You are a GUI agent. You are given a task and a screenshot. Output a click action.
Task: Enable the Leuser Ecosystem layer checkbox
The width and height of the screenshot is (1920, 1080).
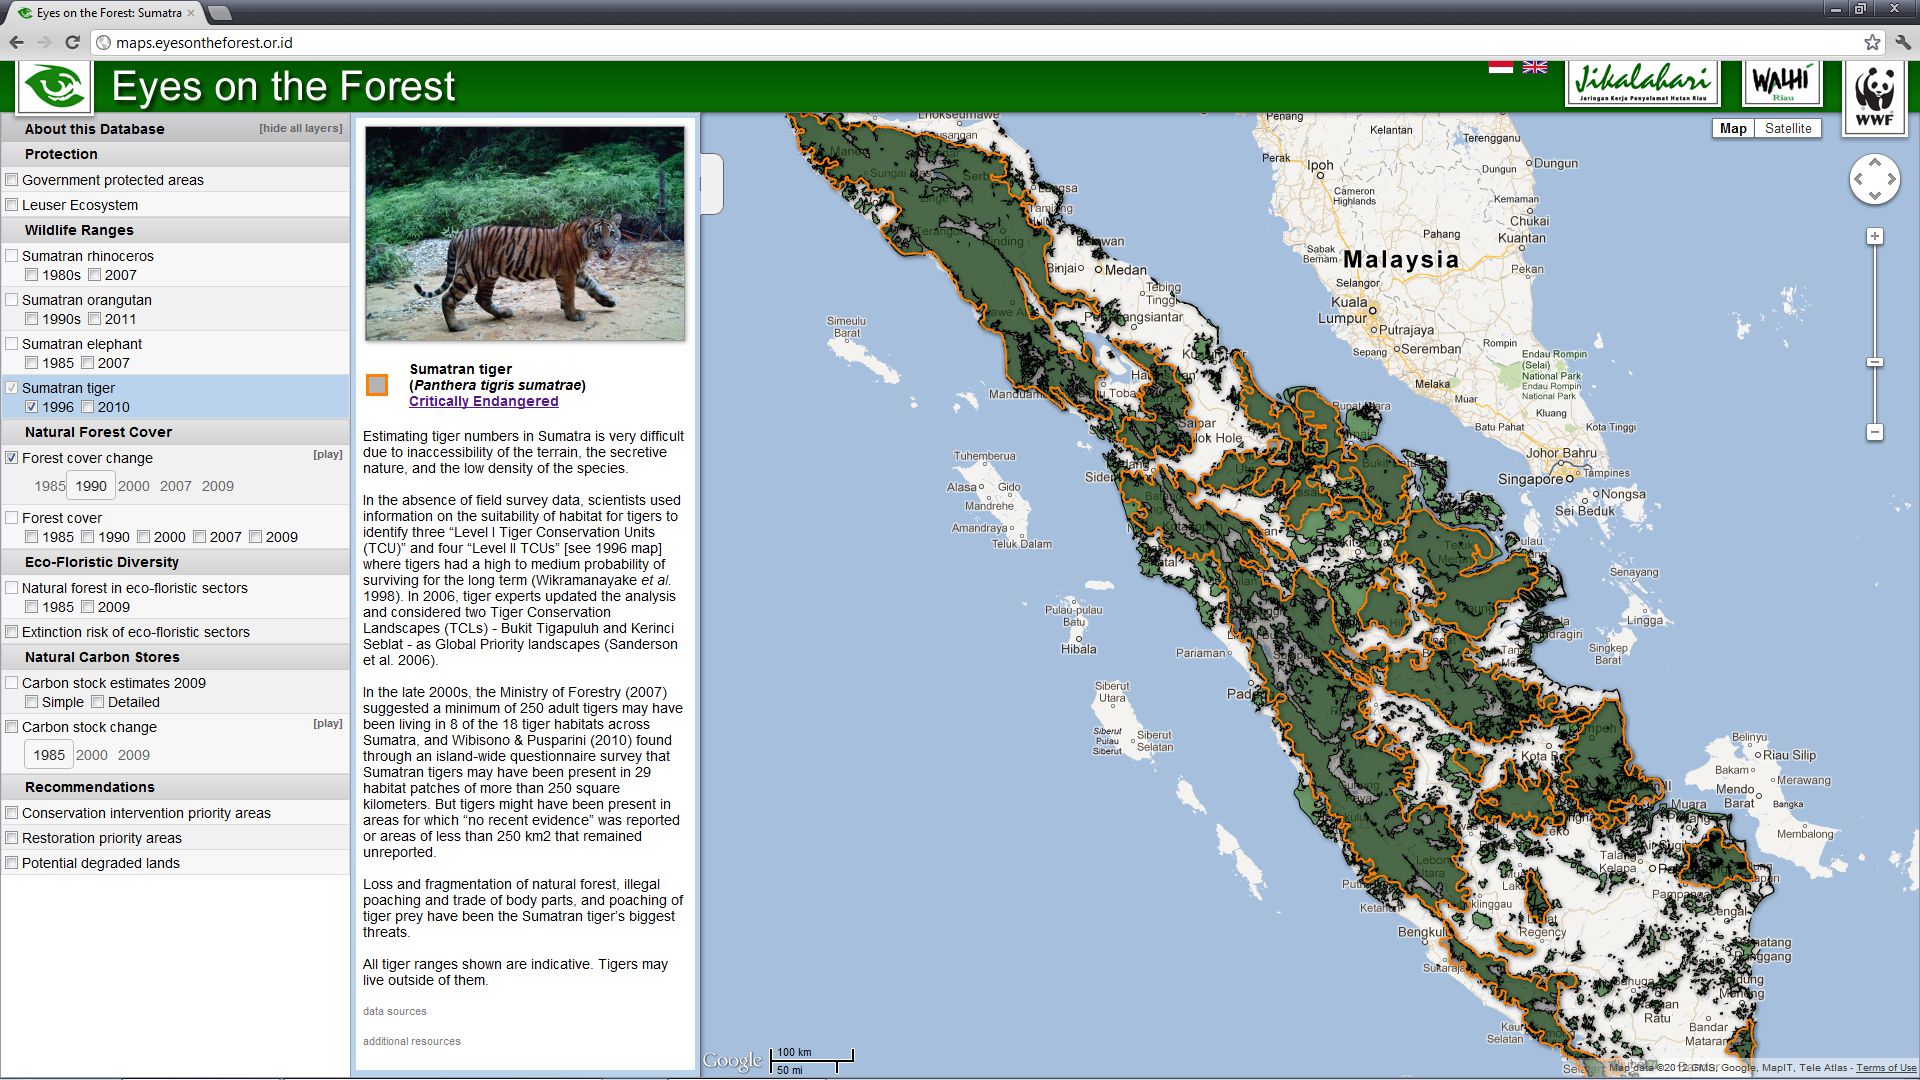pos(12,205)
